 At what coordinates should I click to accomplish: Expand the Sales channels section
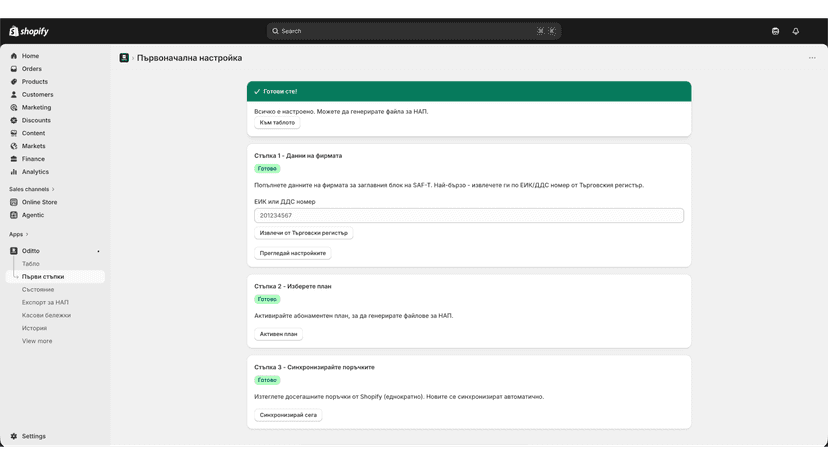coord(32,189)
